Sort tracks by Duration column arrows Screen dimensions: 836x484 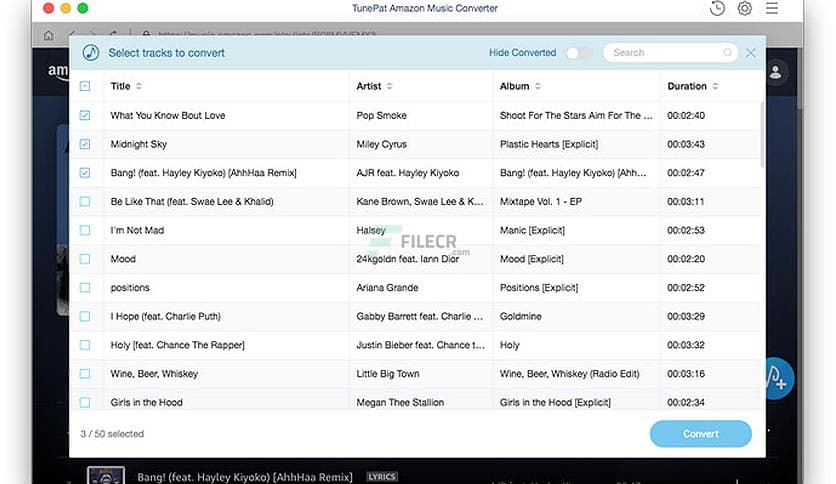[715, 86]
